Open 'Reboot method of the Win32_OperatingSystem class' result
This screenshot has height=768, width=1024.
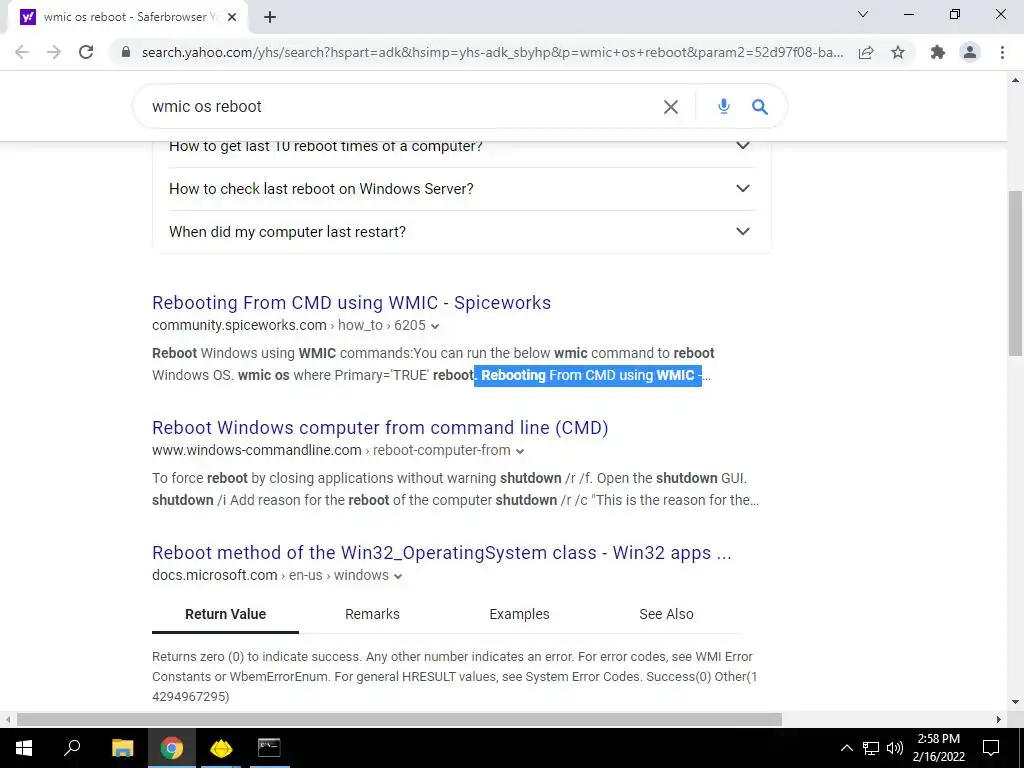coord(441,552)
